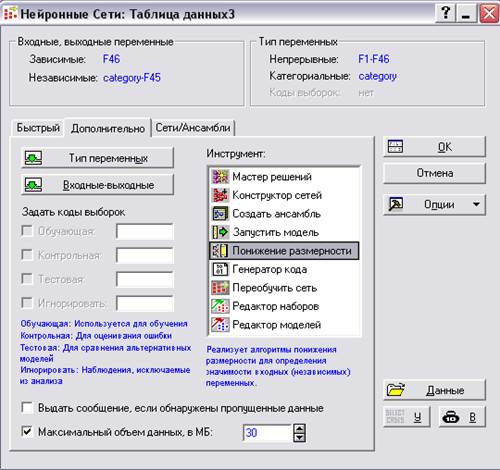Viewport: 500px width, 470px height.
Task: Select Переобучить сеть text in tool list
Action: click(275, 288)
